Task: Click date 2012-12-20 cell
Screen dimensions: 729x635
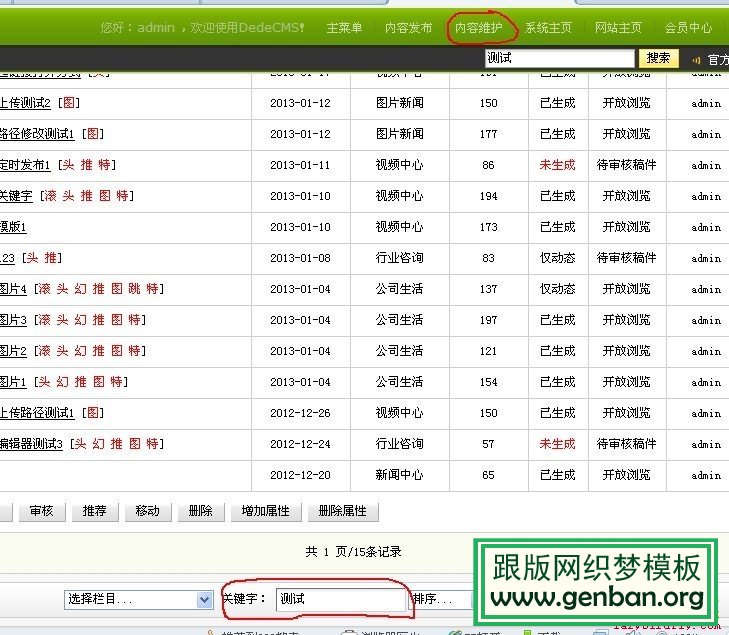Action: tap(300, 475)
